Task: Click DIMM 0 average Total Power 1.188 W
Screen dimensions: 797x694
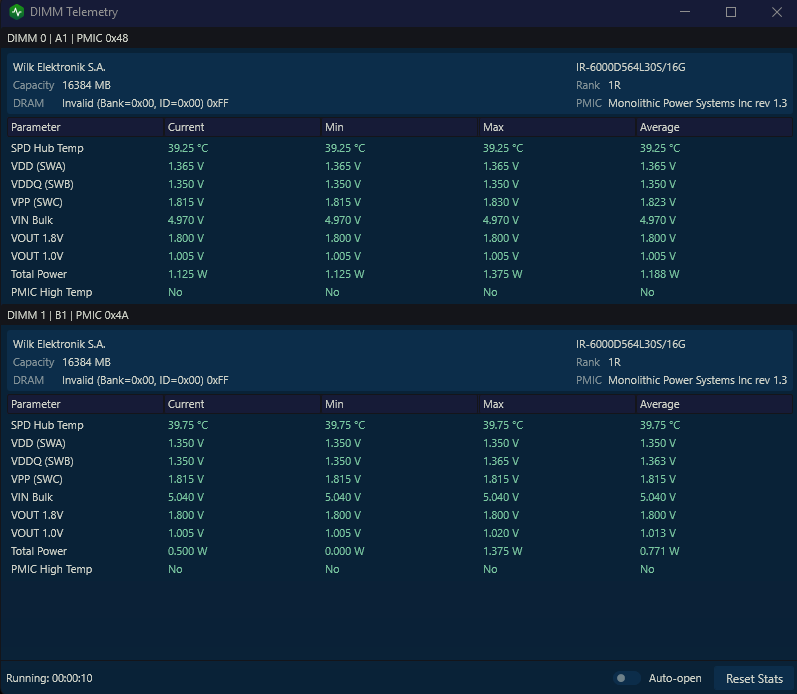Action: 659,274
